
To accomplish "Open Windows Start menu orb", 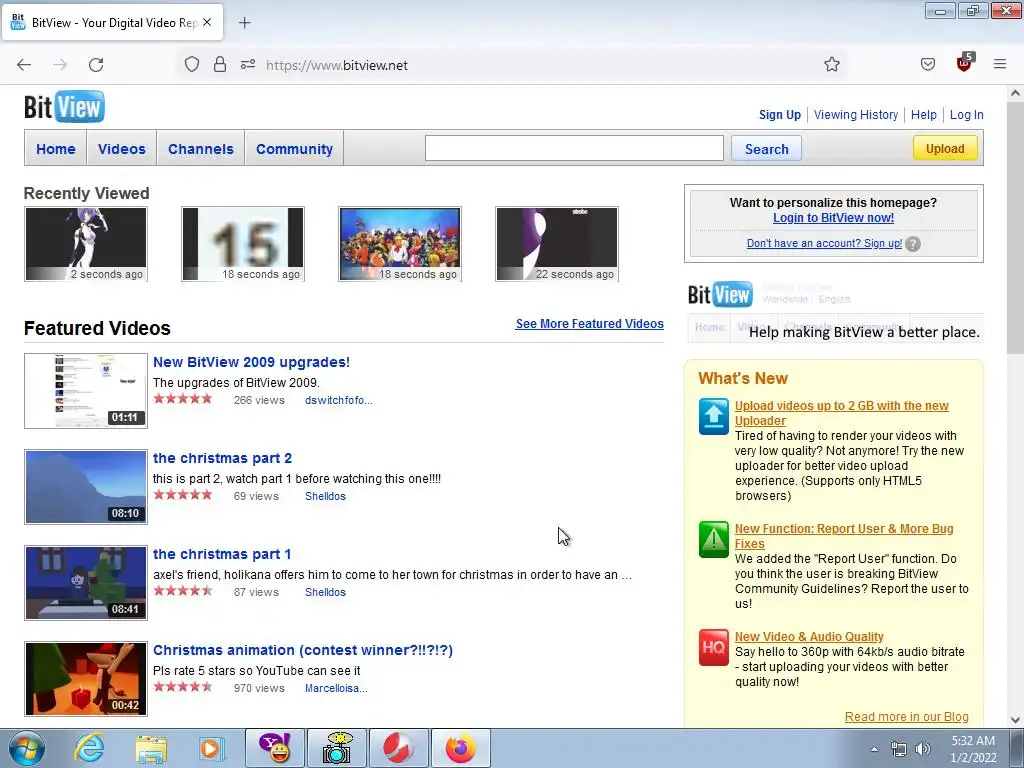I will coord(27,748).
